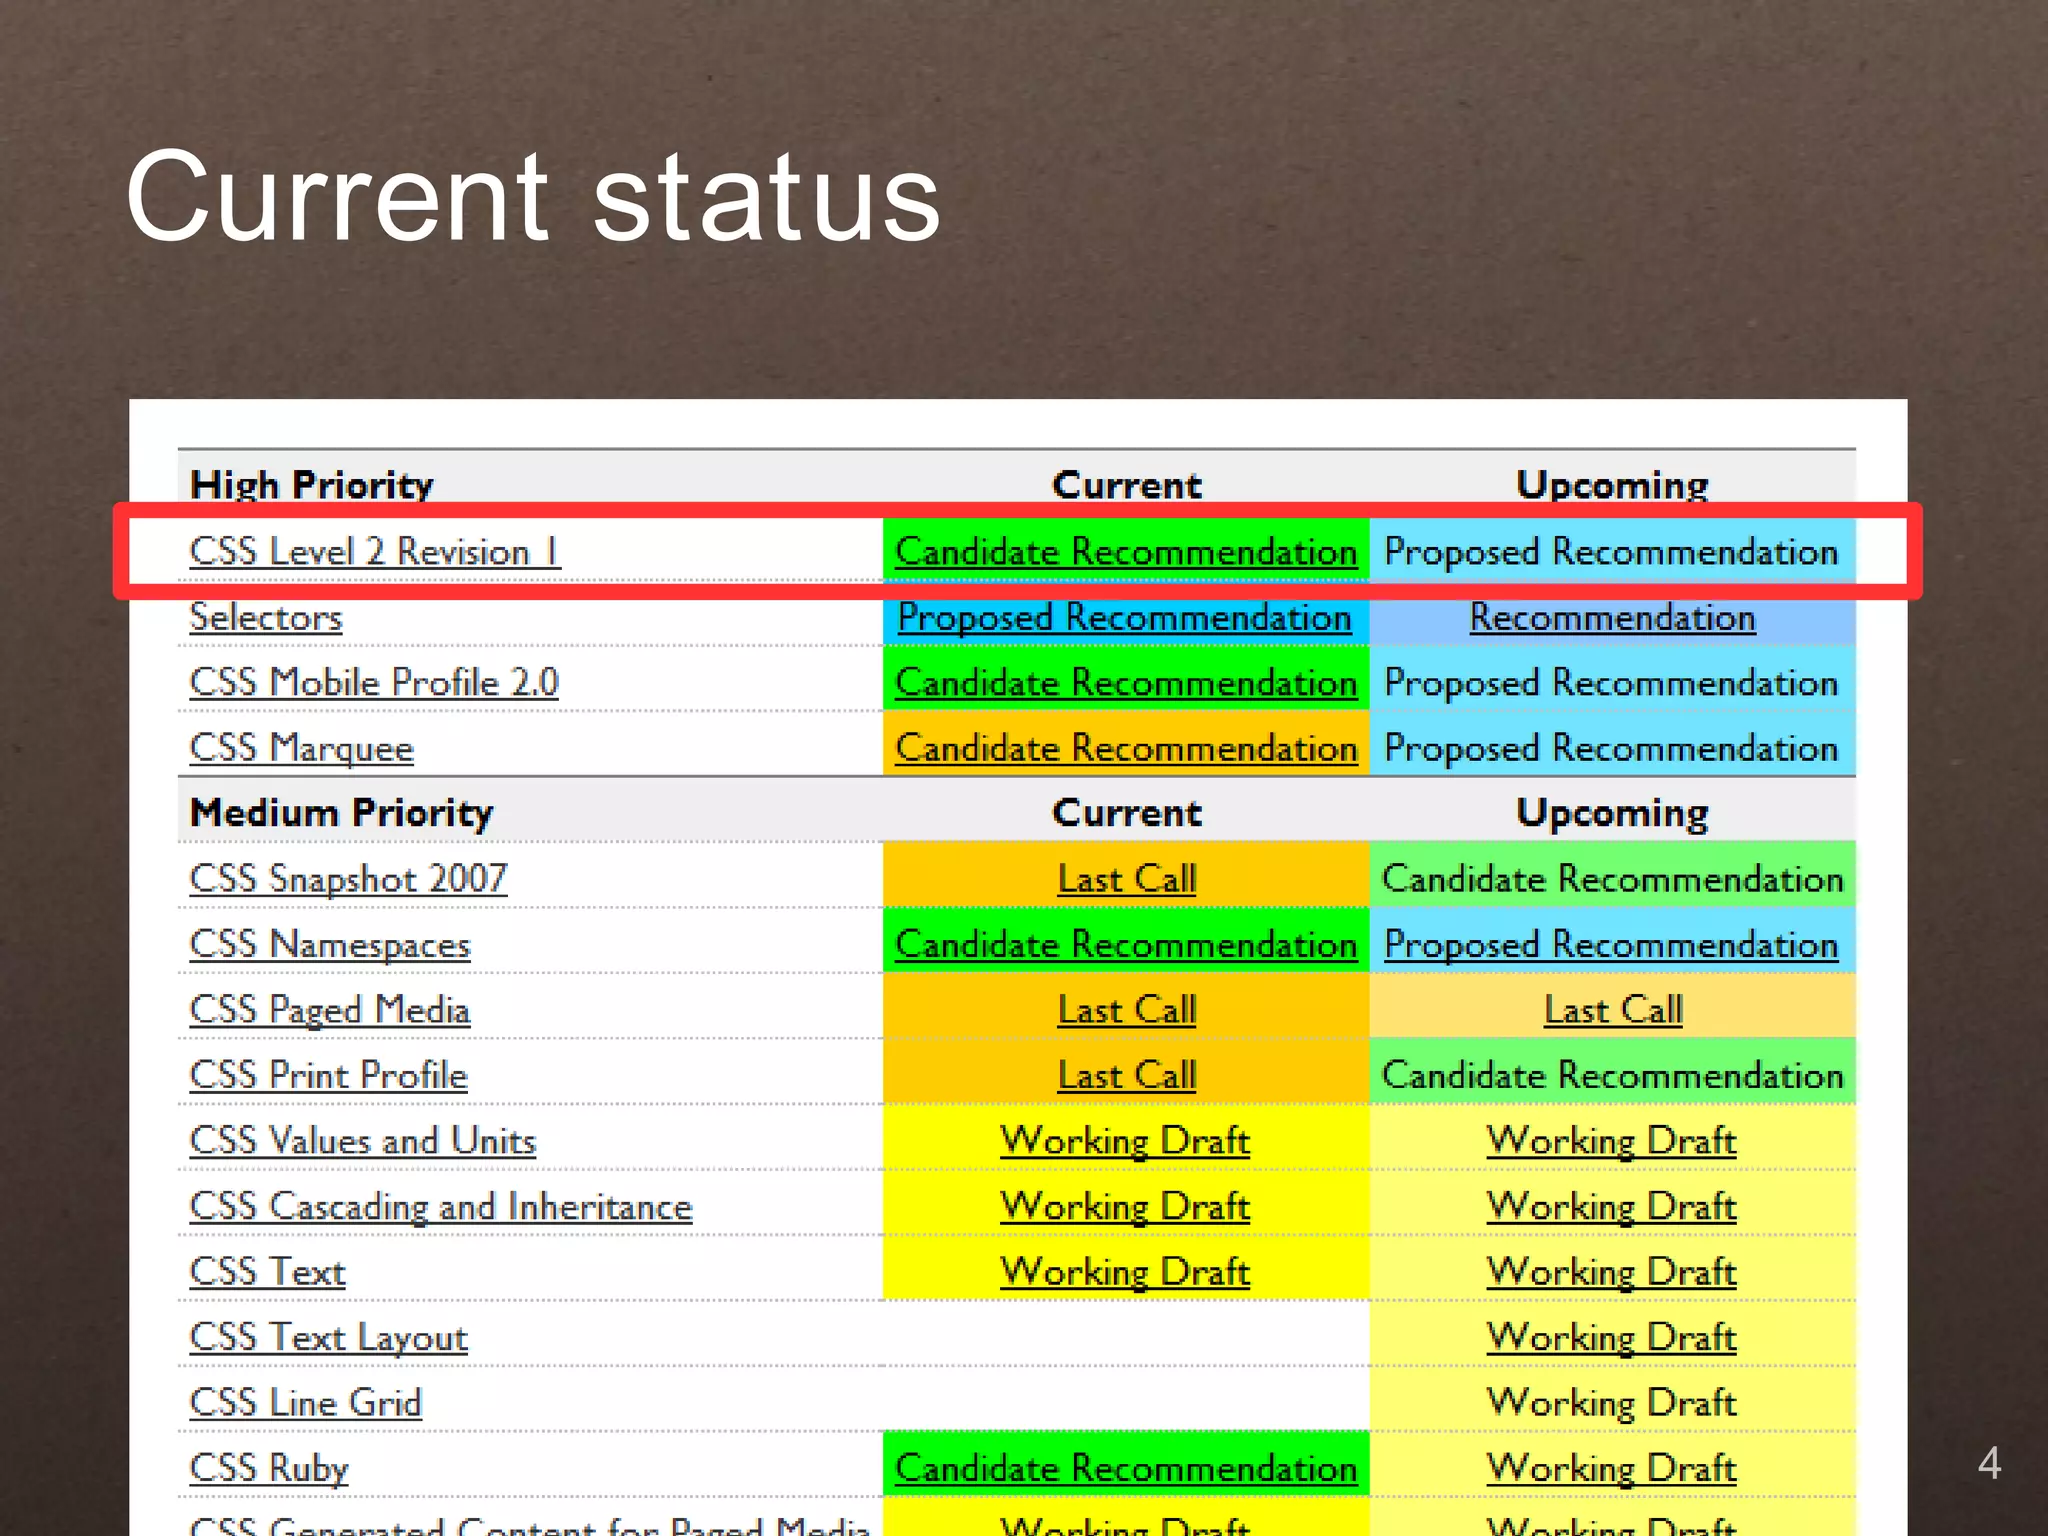Click upcoming Last Call for CSS Paged Media
Viewport: 2048px width, 1536px height.
click(1613, 1010)
